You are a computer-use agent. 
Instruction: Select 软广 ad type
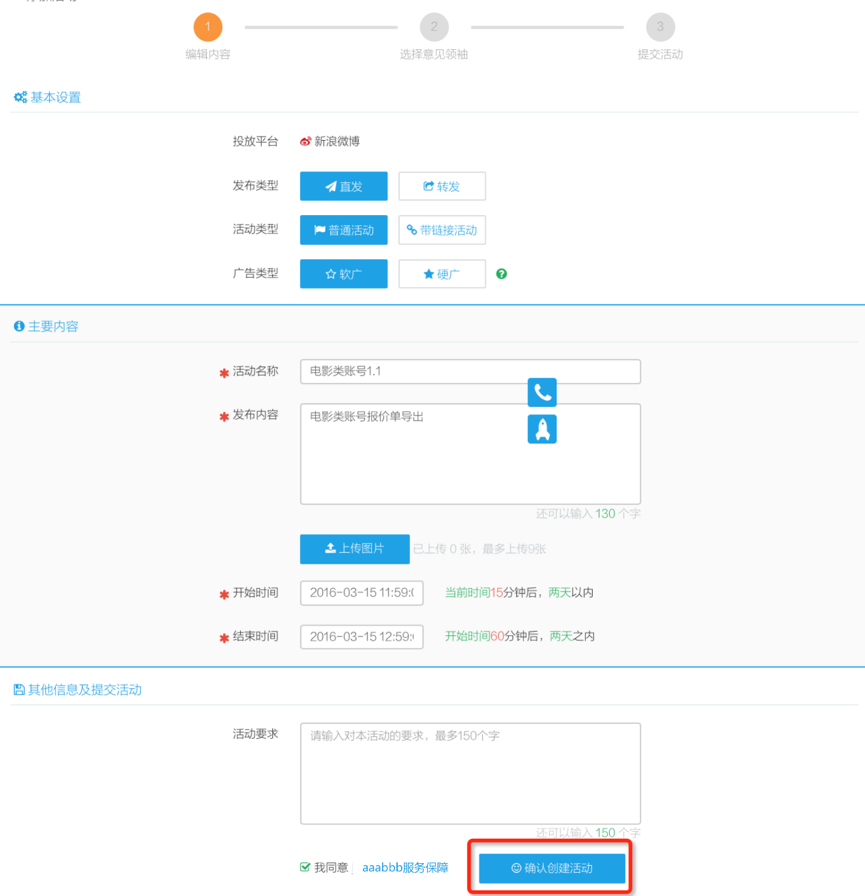343,274
